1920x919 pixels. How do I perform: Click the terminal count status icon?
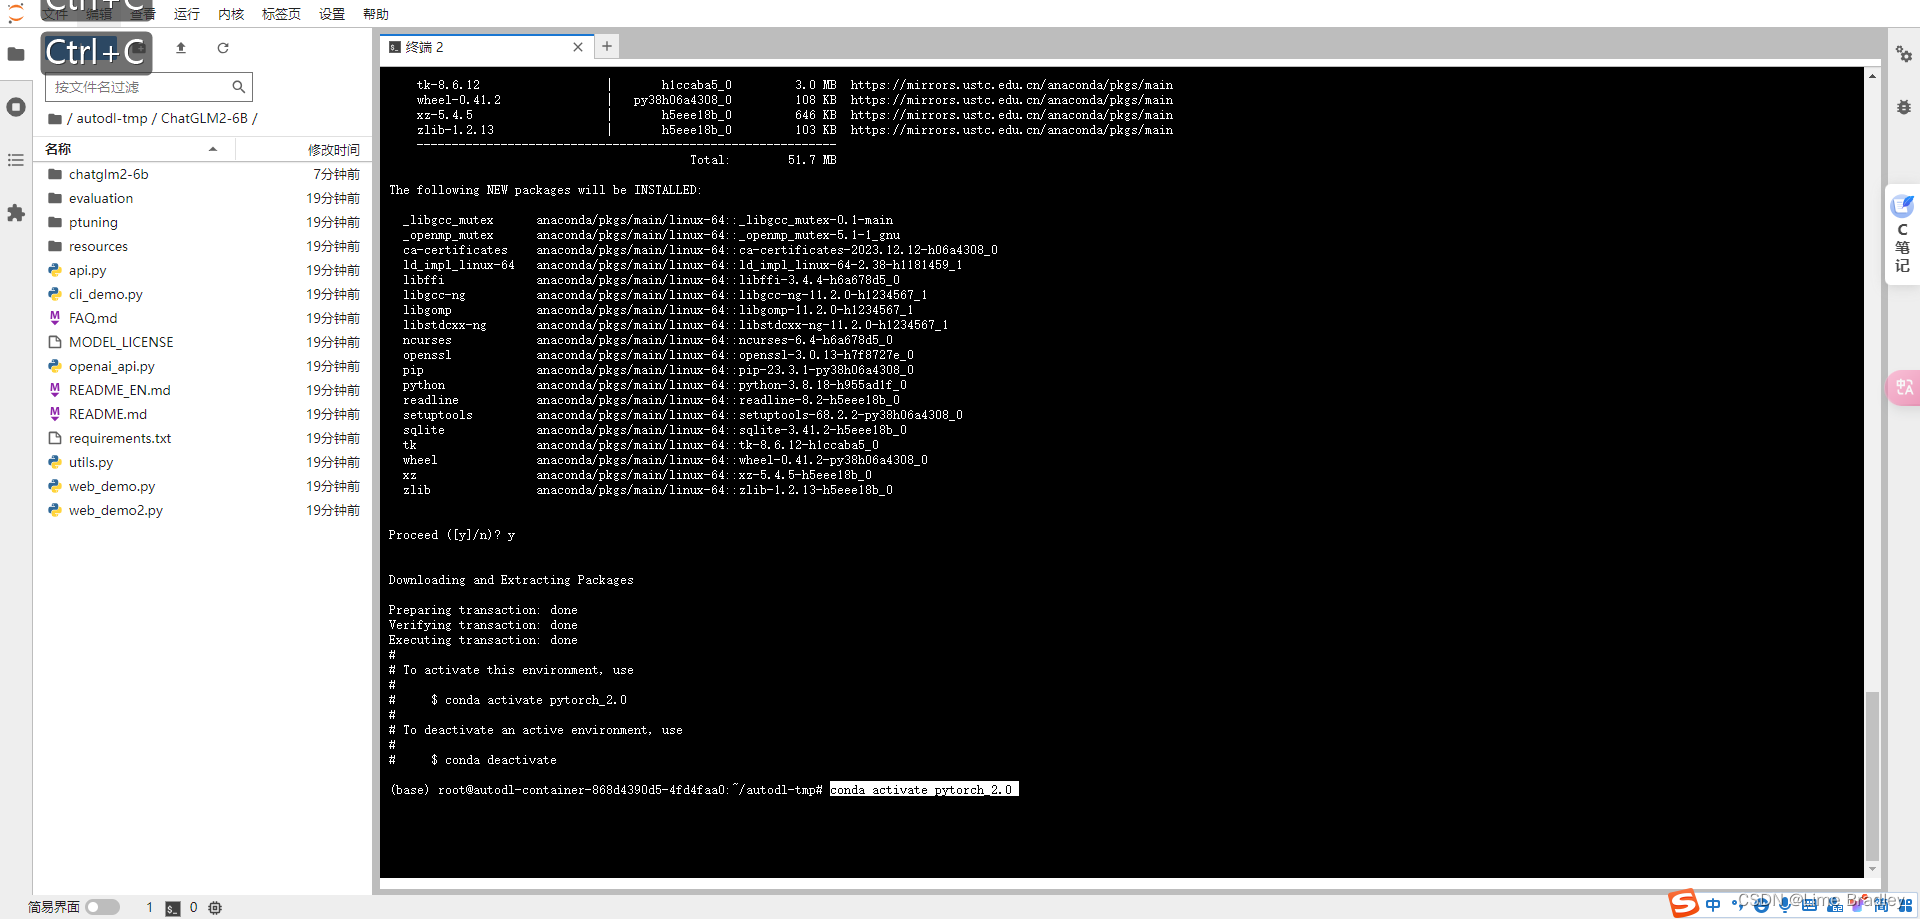(173, 907)
